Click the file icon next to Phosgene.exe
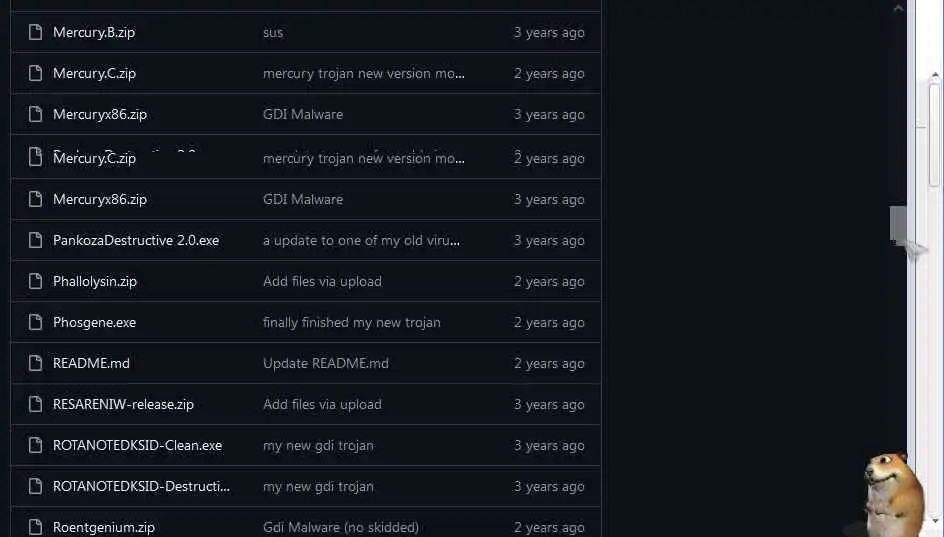This screenshot has height=537, width=944. (36, 322)
